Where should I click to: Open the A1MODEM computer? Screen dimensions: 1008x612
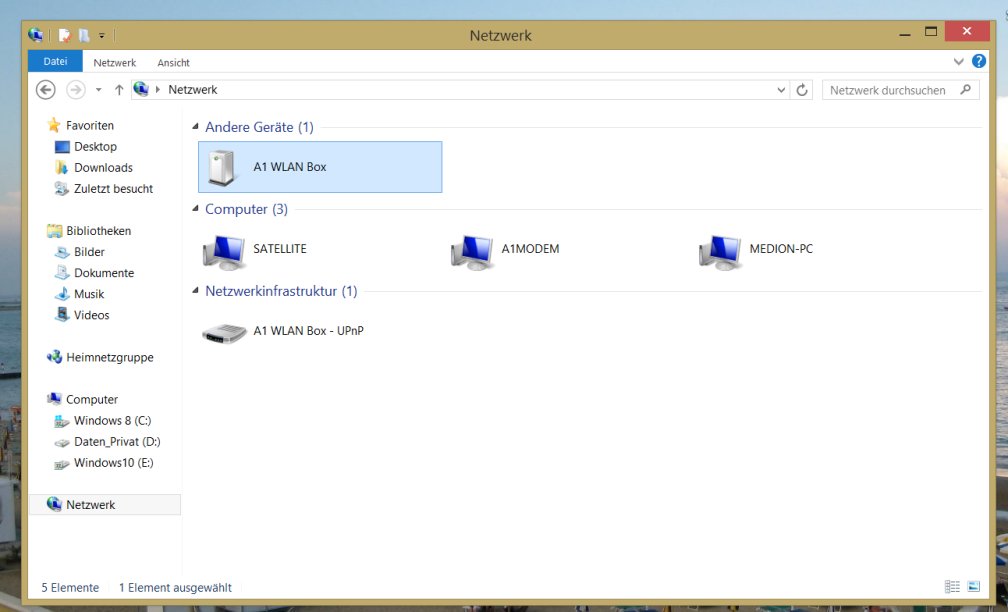507,249
